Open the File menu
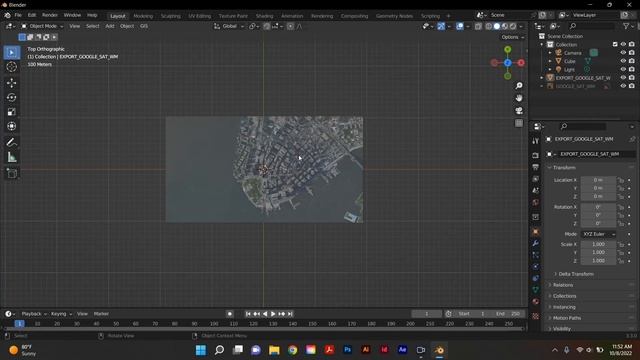Image resolution: width=640 pixels, height=360 pixels. (18, 15)
